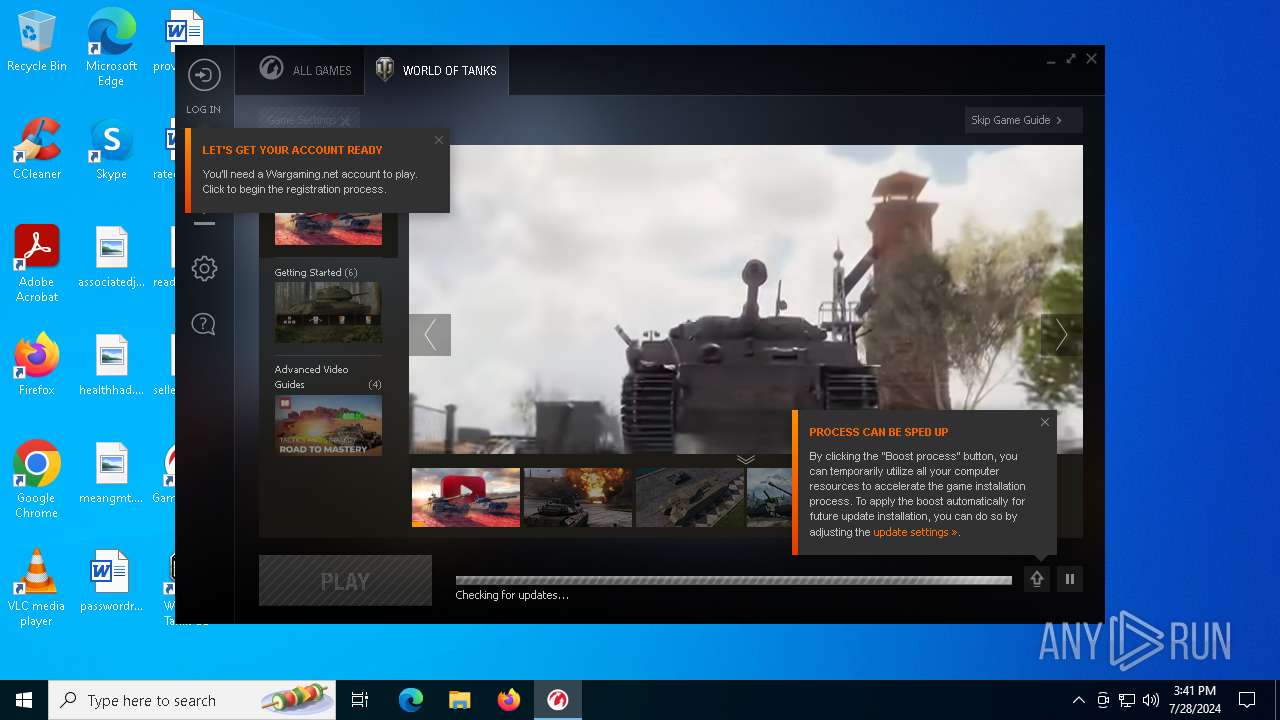This screenshot has width=1280, height=720.
Task: Open the passwordr Word document on the desktop
Action: [x=111, y=581]
